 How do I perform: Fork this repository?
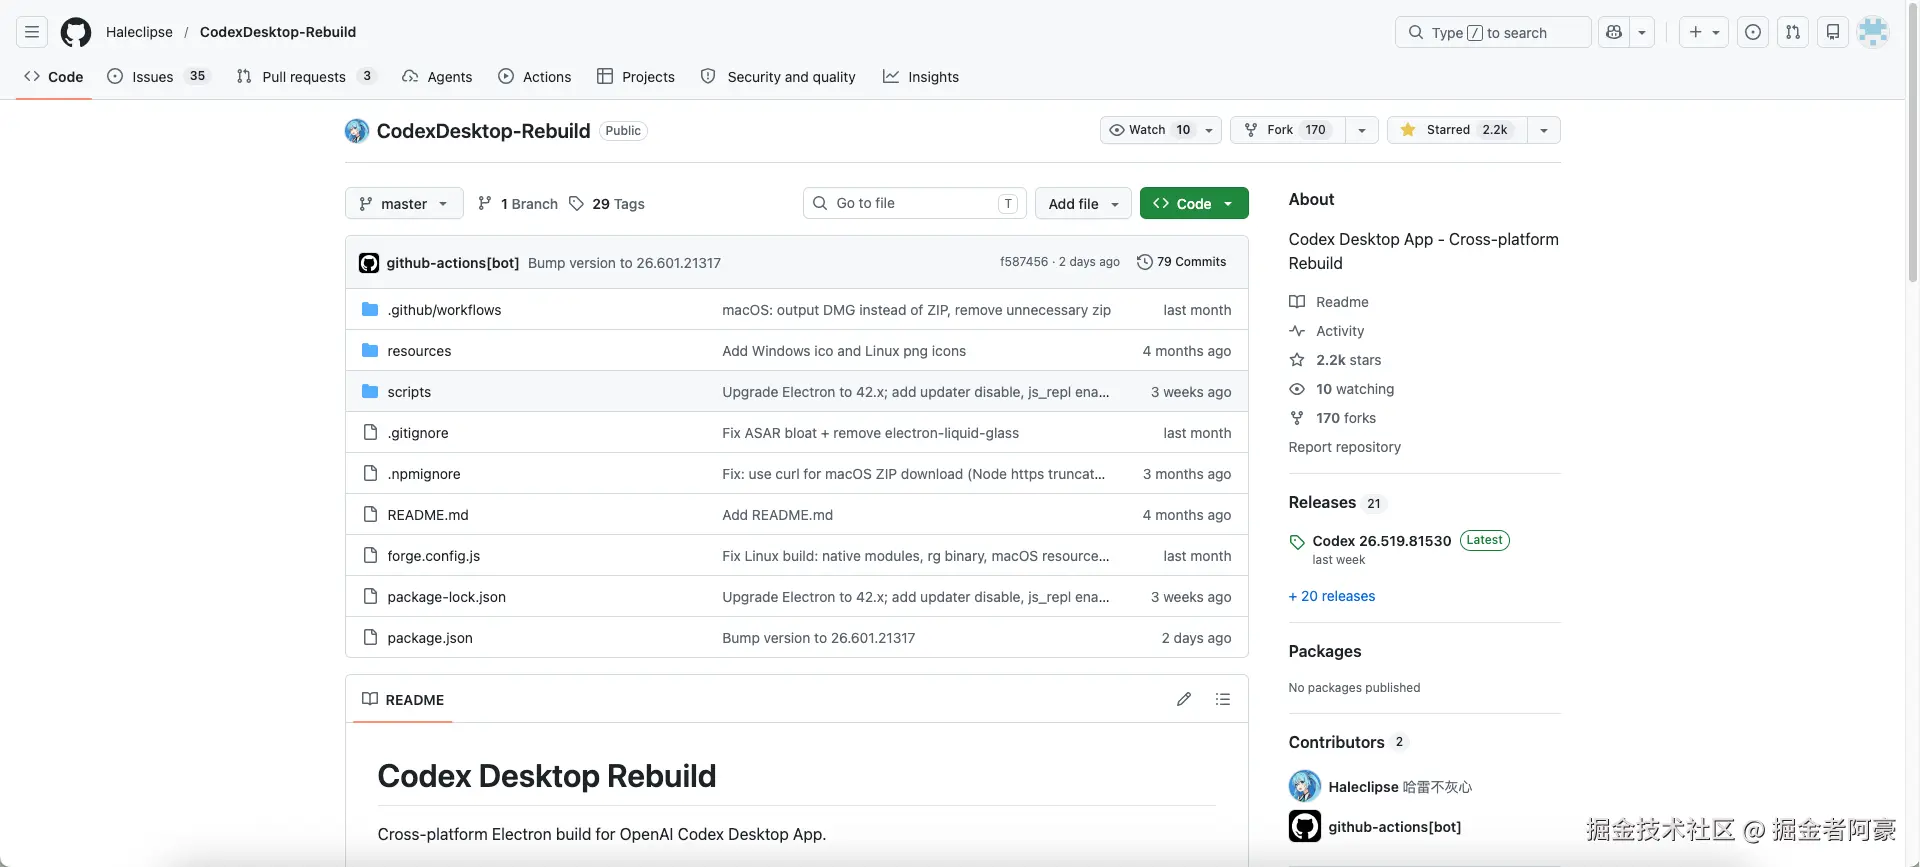(1288, 130)
